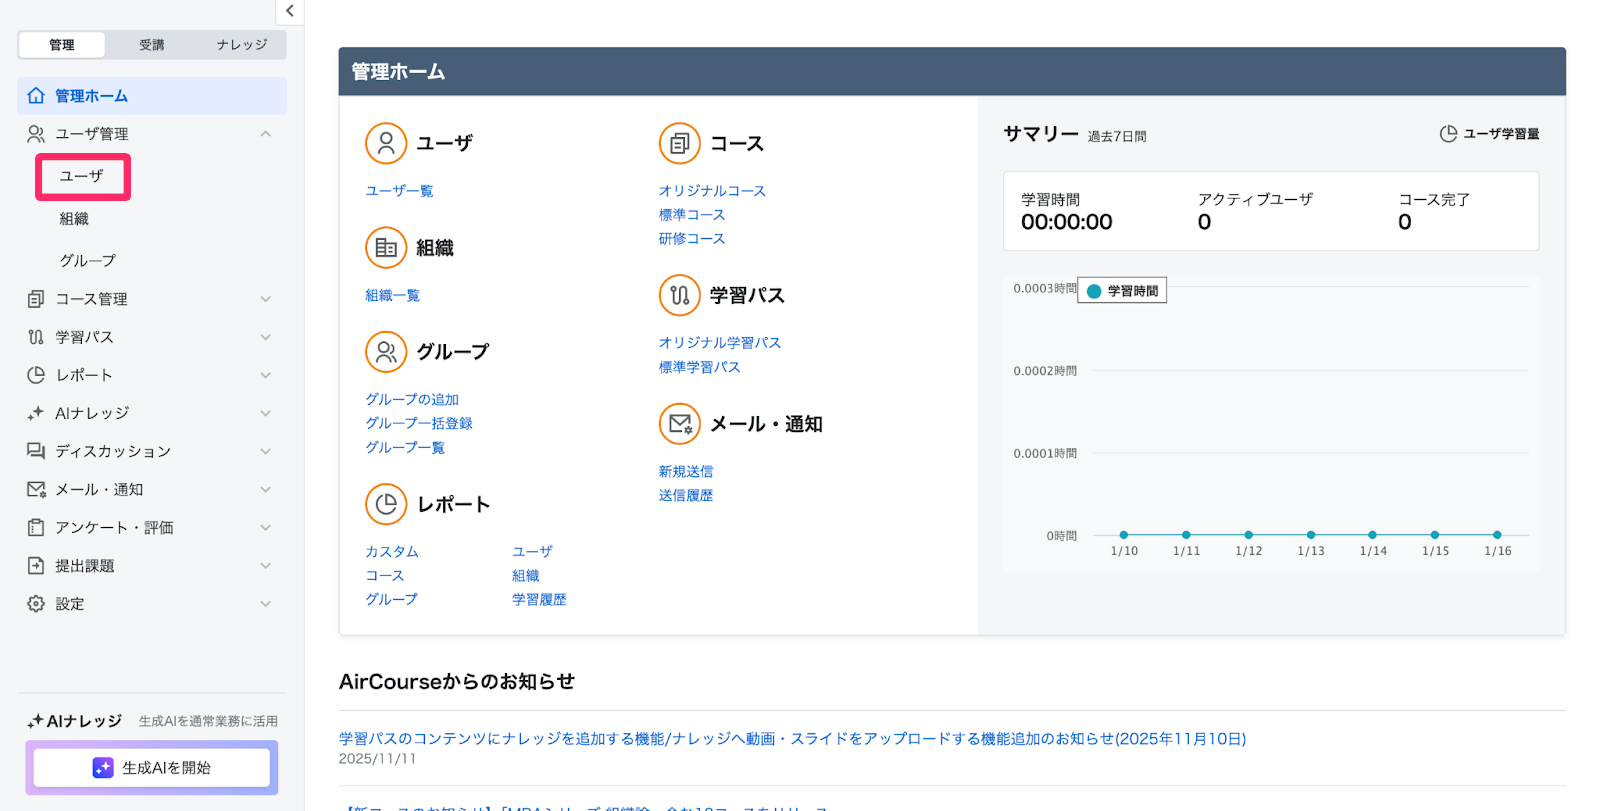Expand the ディスカッション section chevron

pyautogui.click(x=265, y=451)
